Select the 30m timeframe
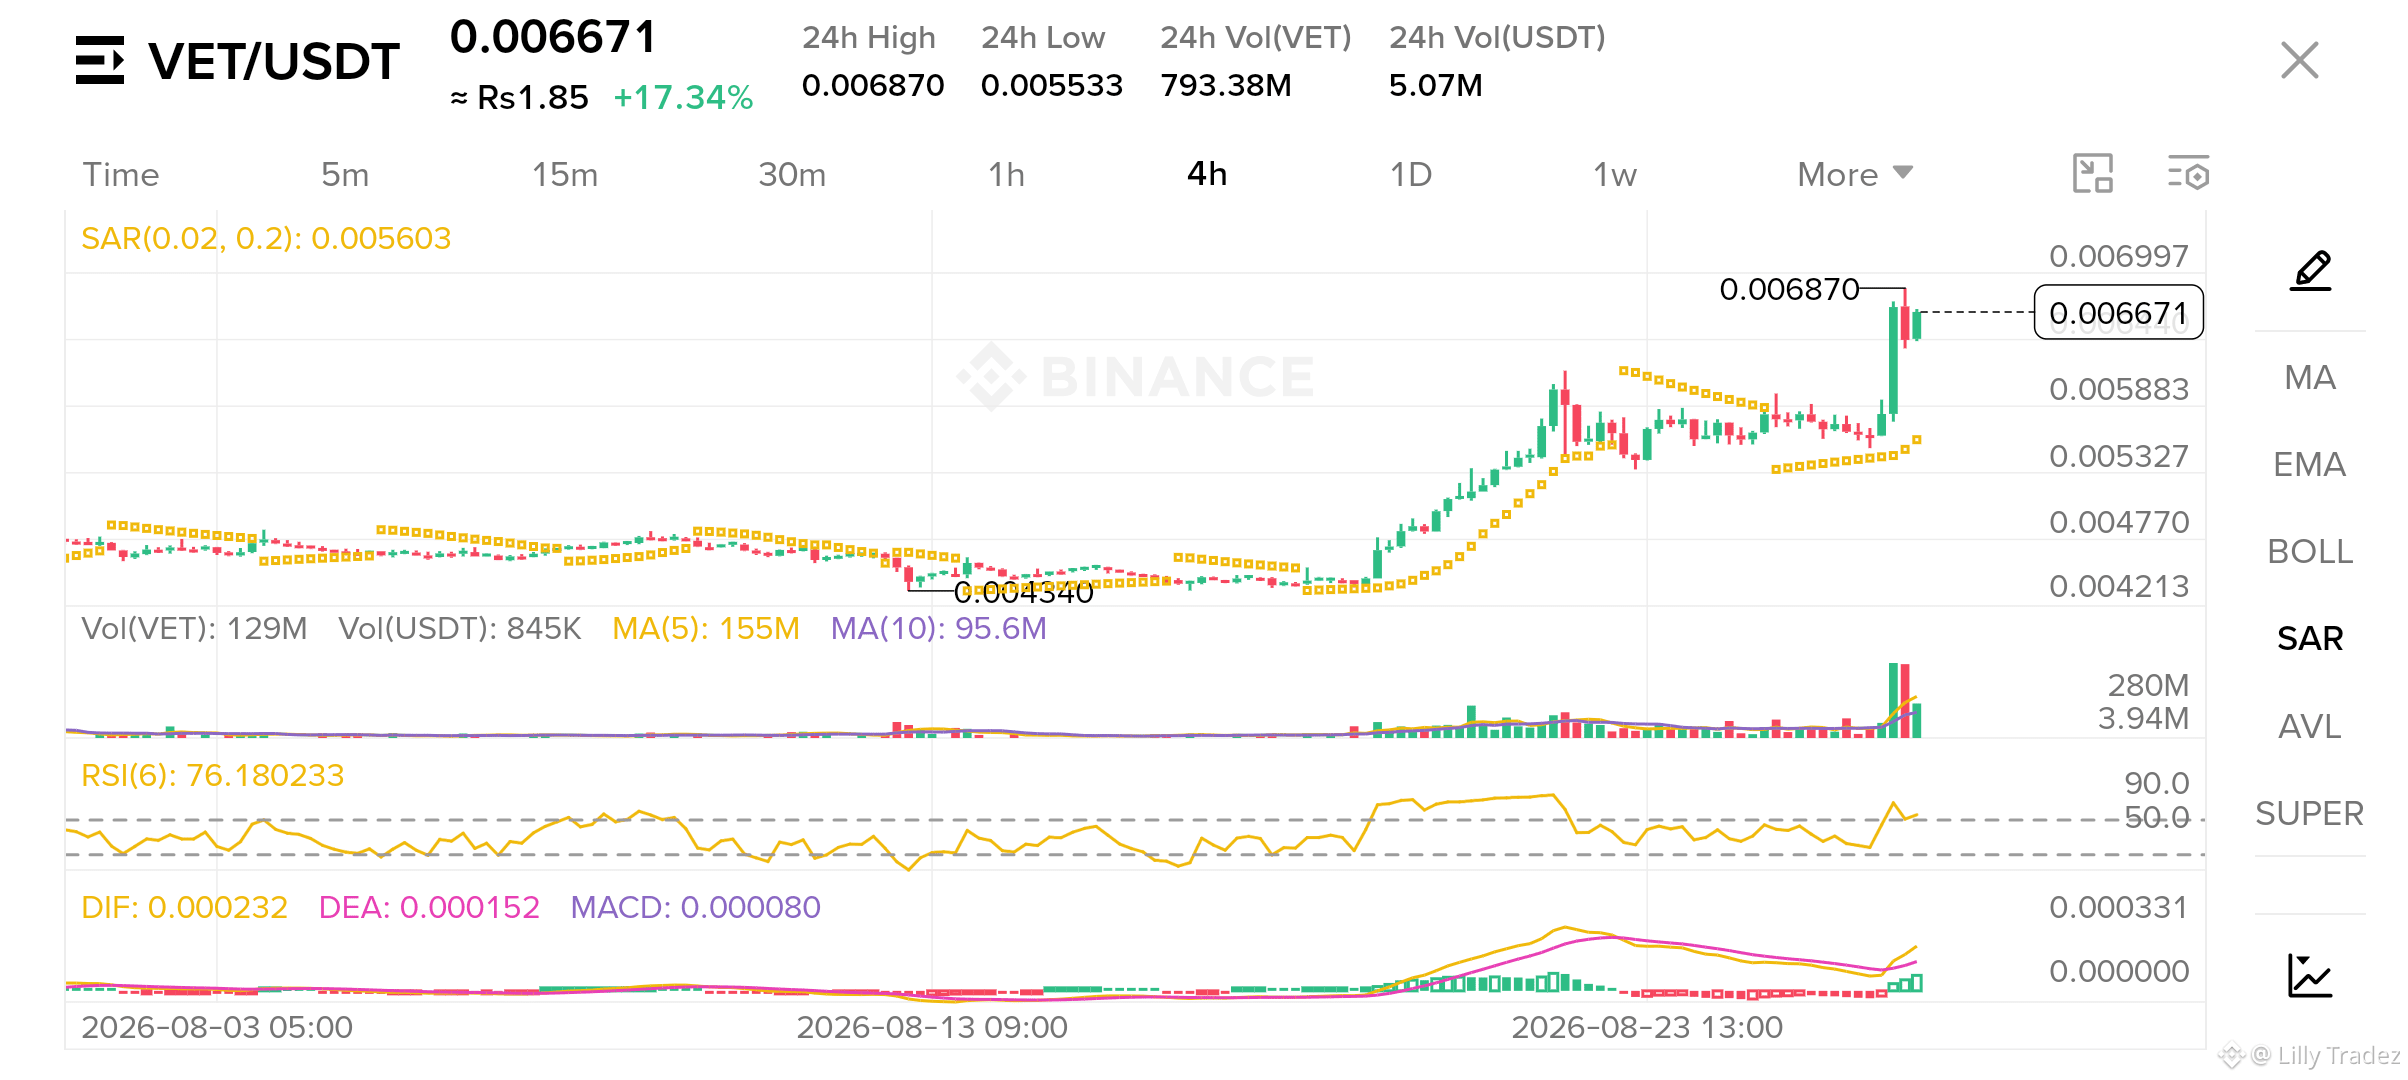Image resolution: width=2408 pixels, height=1080 pixels. (792, 174)
